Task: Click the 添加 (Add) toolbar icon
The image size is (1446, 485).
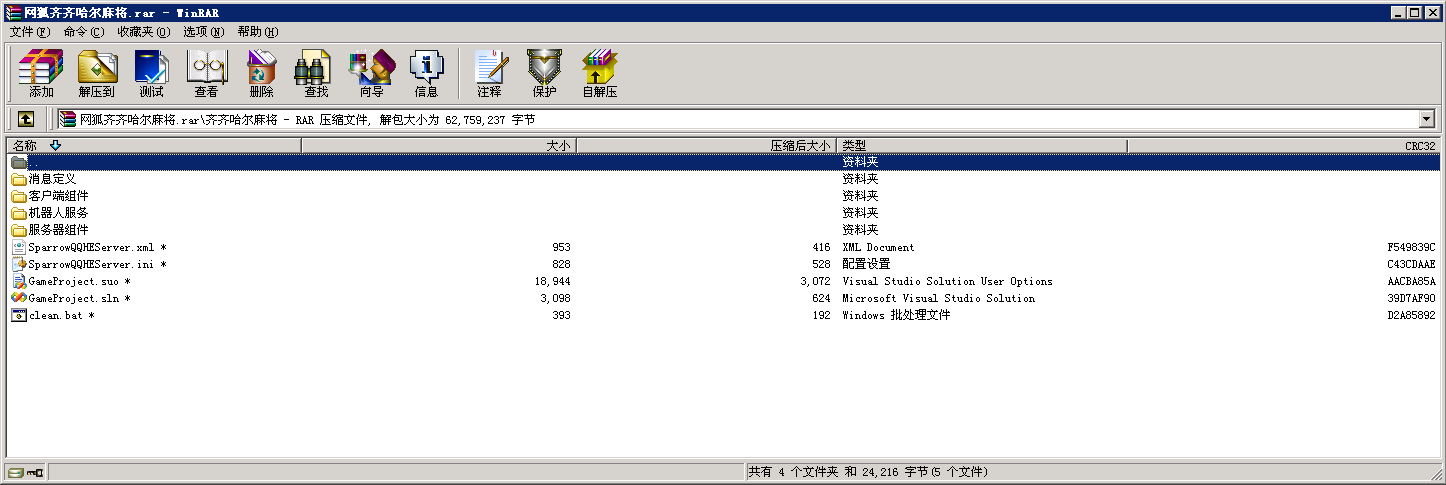Action: pyautogui.click(x=41, y=73)
